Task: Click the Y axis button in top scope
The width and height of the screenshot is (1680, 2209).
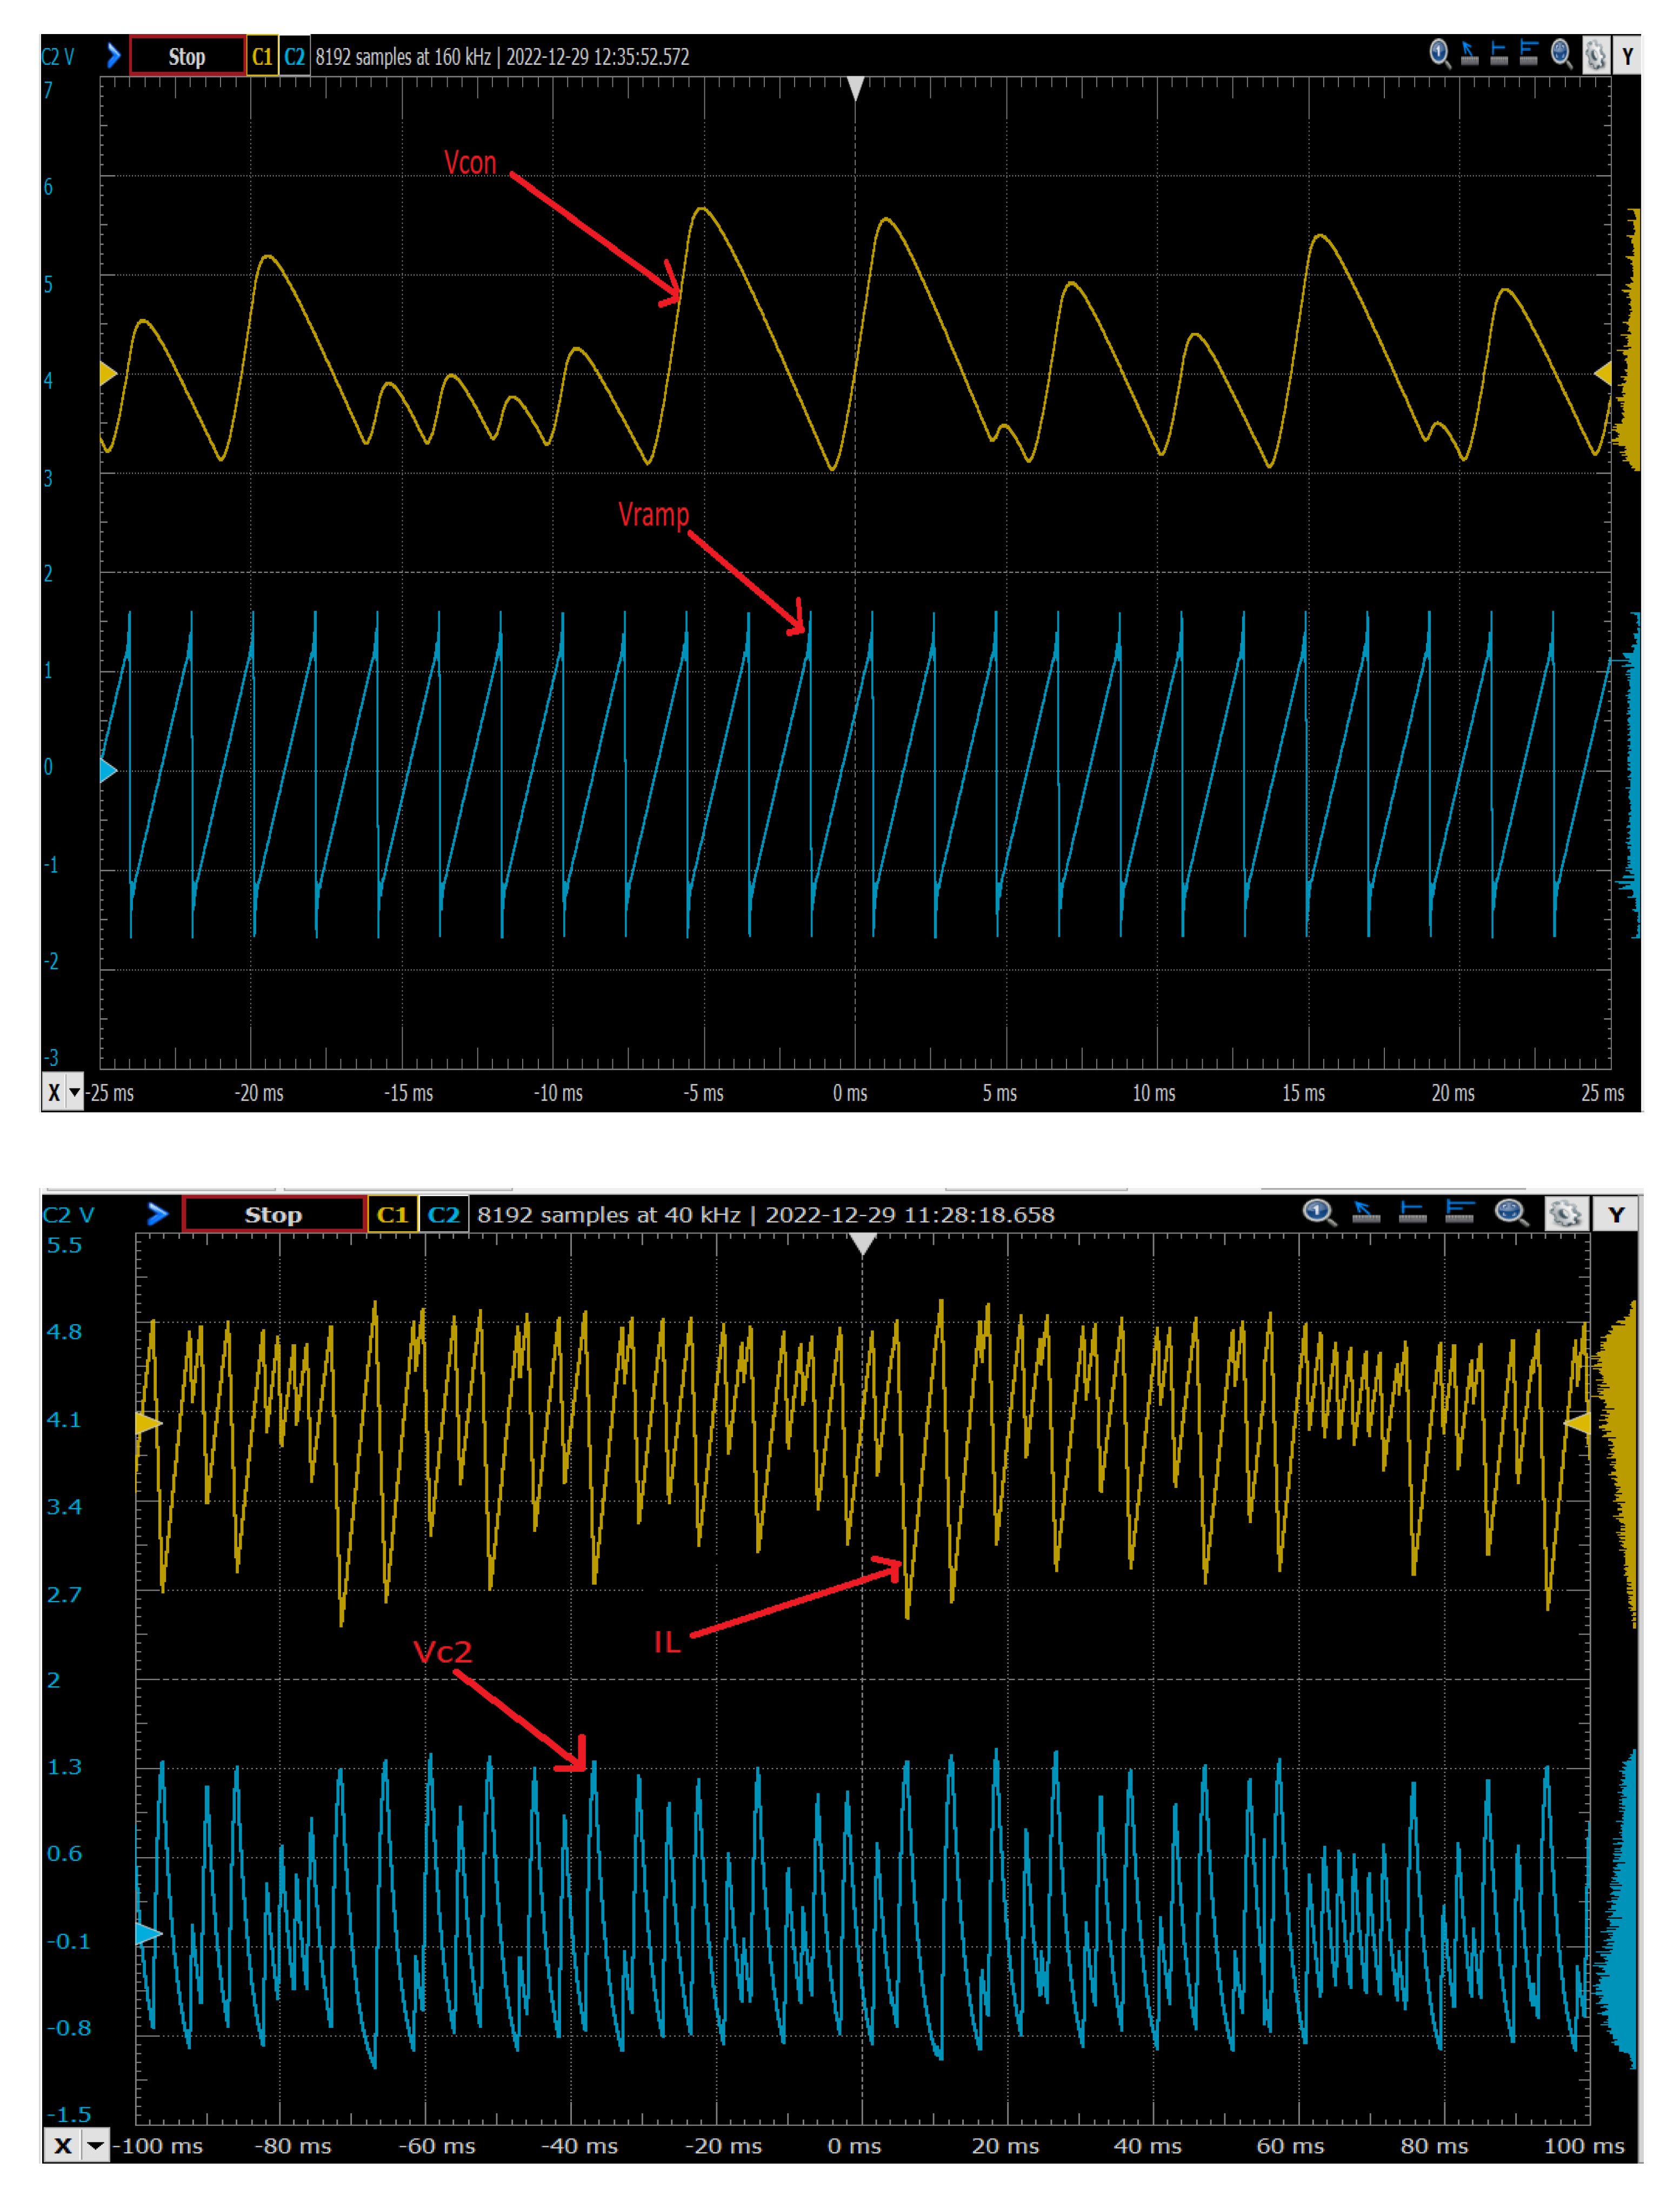Action: [x=1627, y=56]
